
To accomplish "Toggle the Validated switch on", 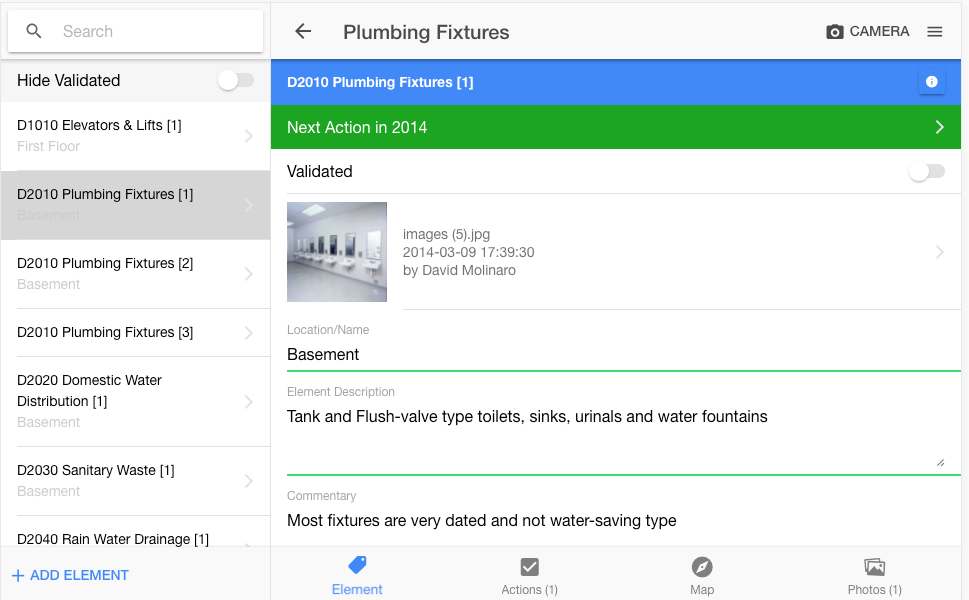I will click(x=926, y=172).
